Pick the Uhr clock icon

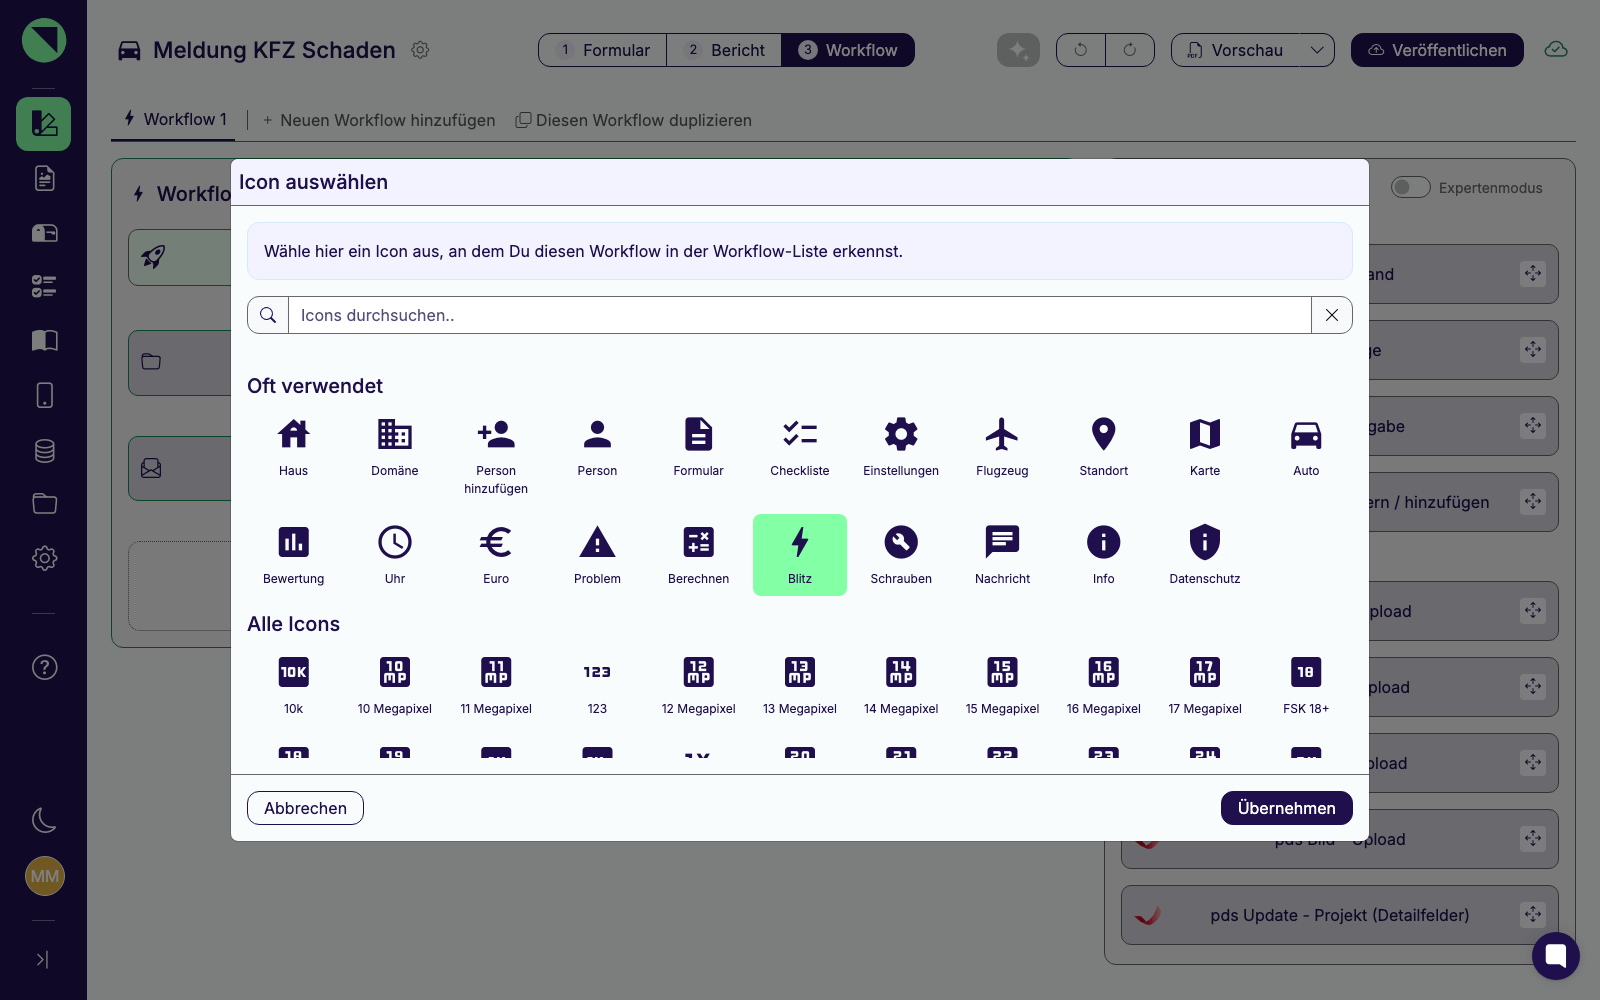click(395, 555)
